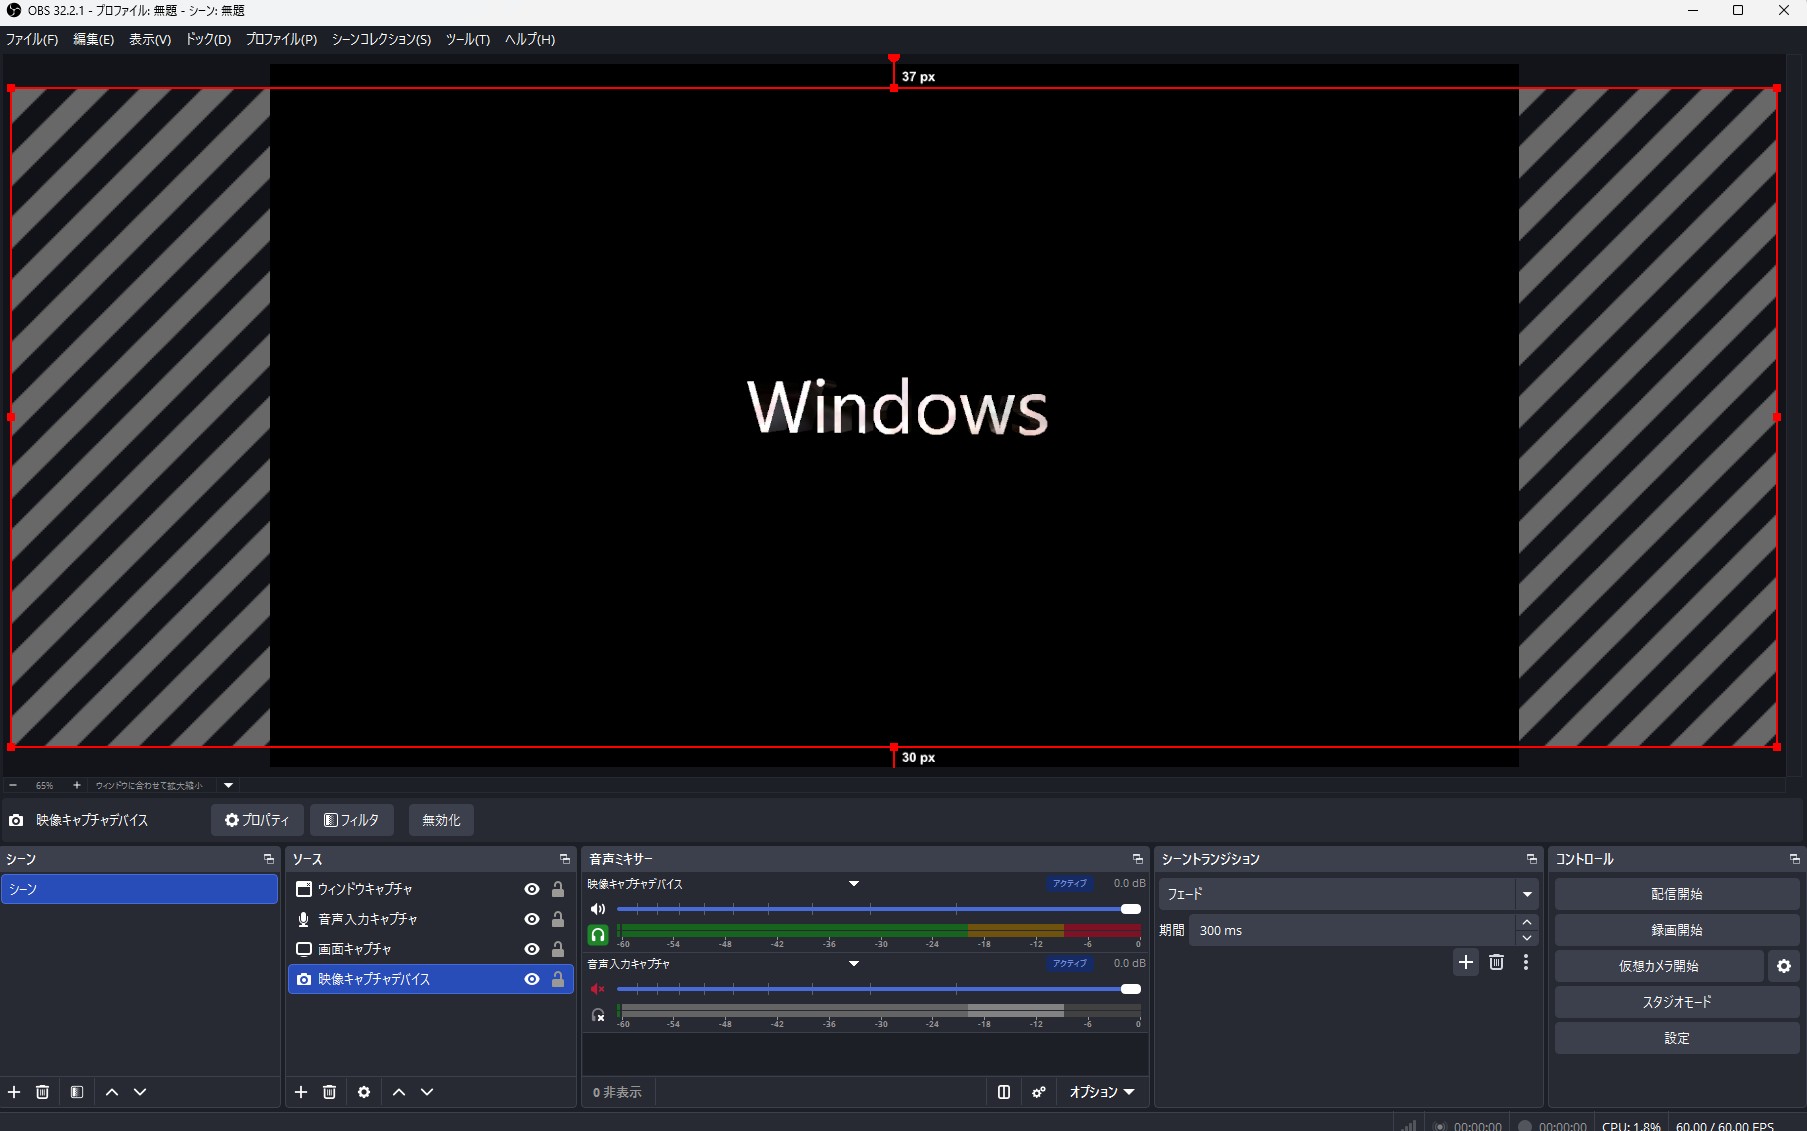
Task: Open フィルタ for the selected source
Action: (x=352, y=820)
